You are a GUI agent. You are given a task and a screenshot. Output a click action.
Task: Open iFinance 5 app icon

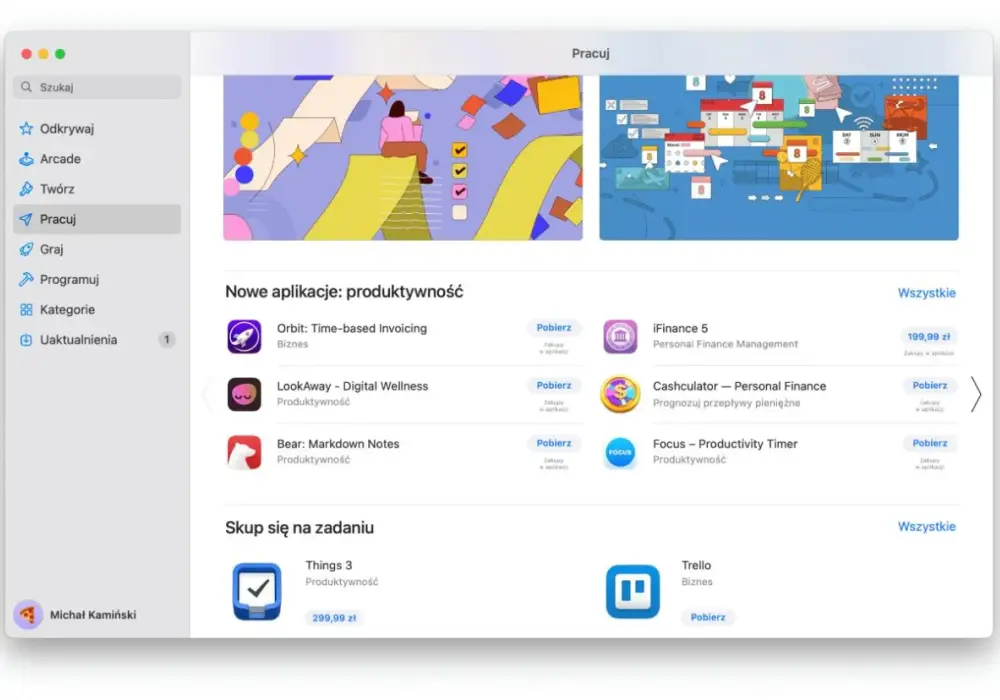coord(620,336)
